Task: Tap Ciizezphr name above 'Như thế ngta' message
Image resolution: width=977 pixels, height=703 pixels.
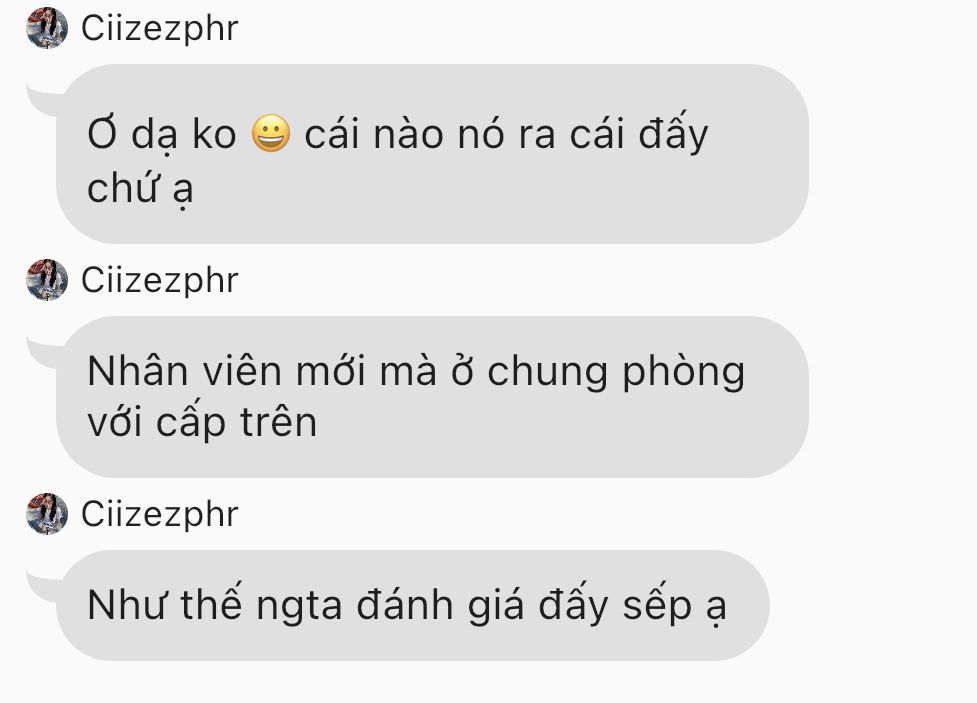Action: pyautogui.click(x=160, y=514)
